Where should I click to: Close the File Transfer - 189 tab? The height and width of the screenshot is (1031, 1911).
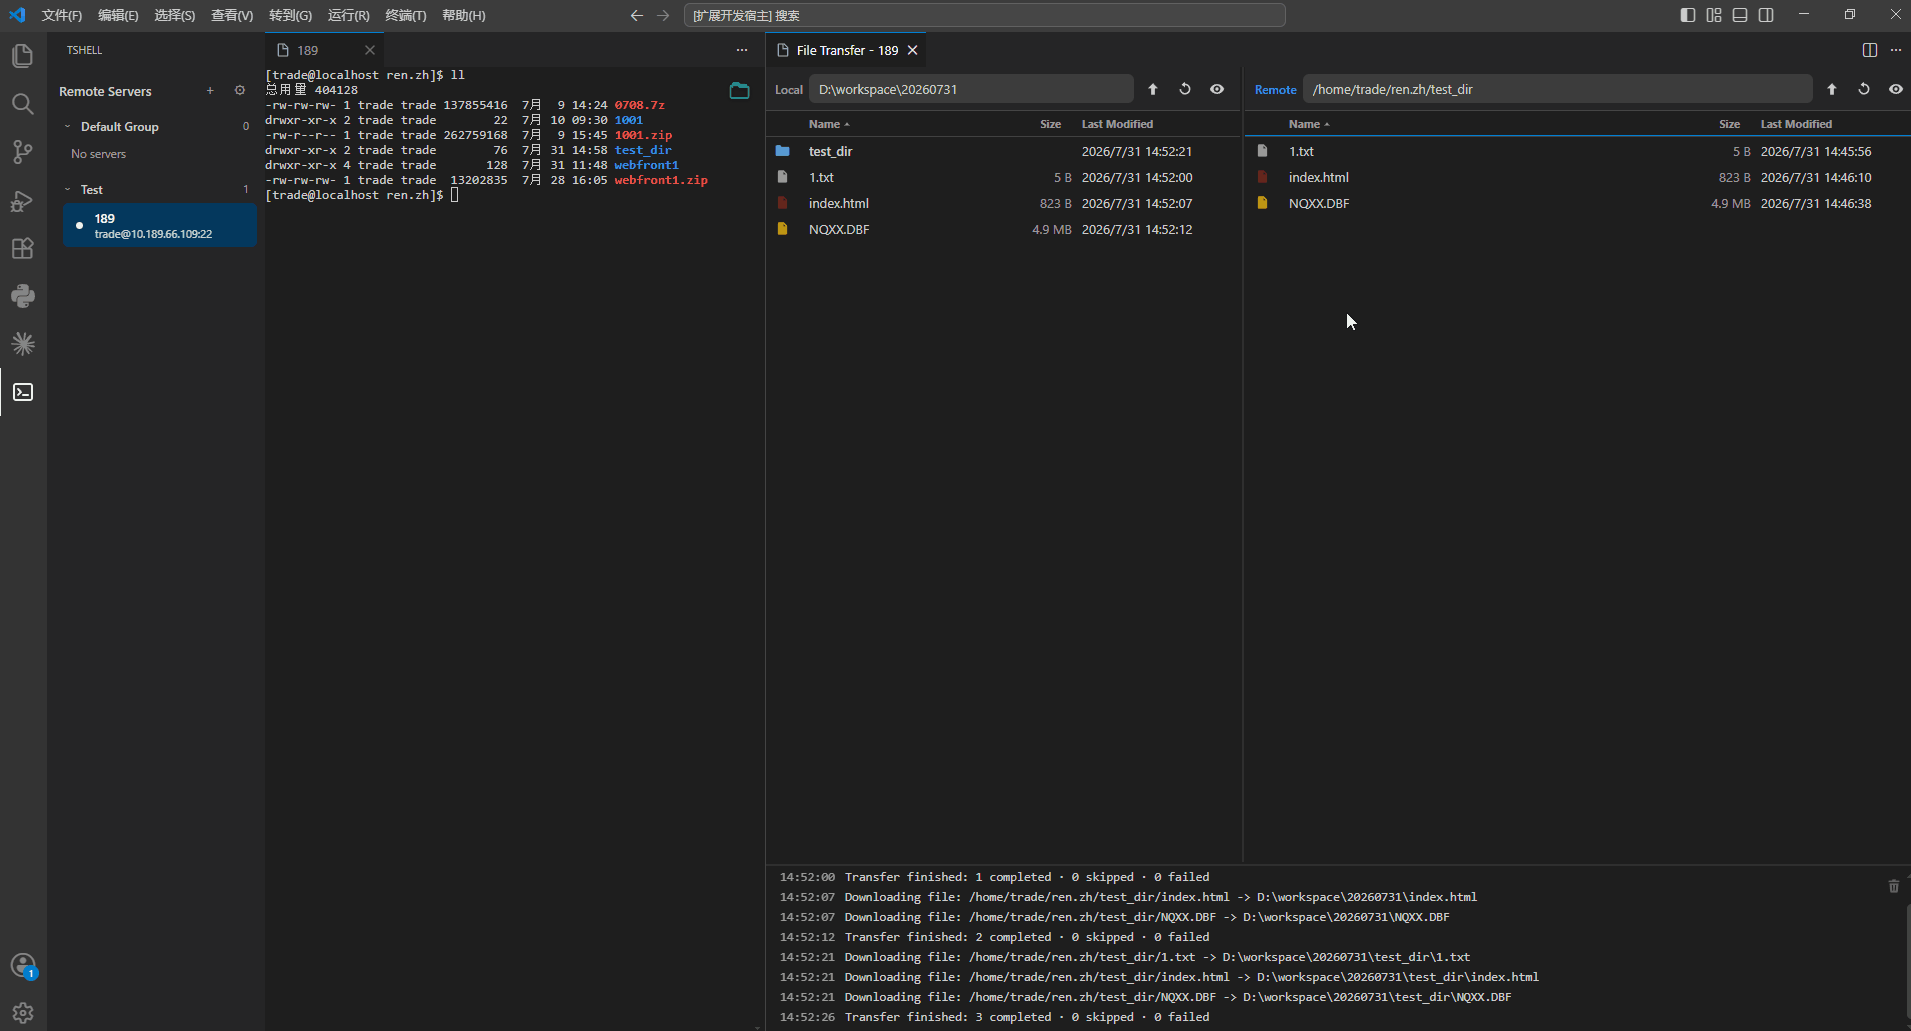tap(912, 50)
